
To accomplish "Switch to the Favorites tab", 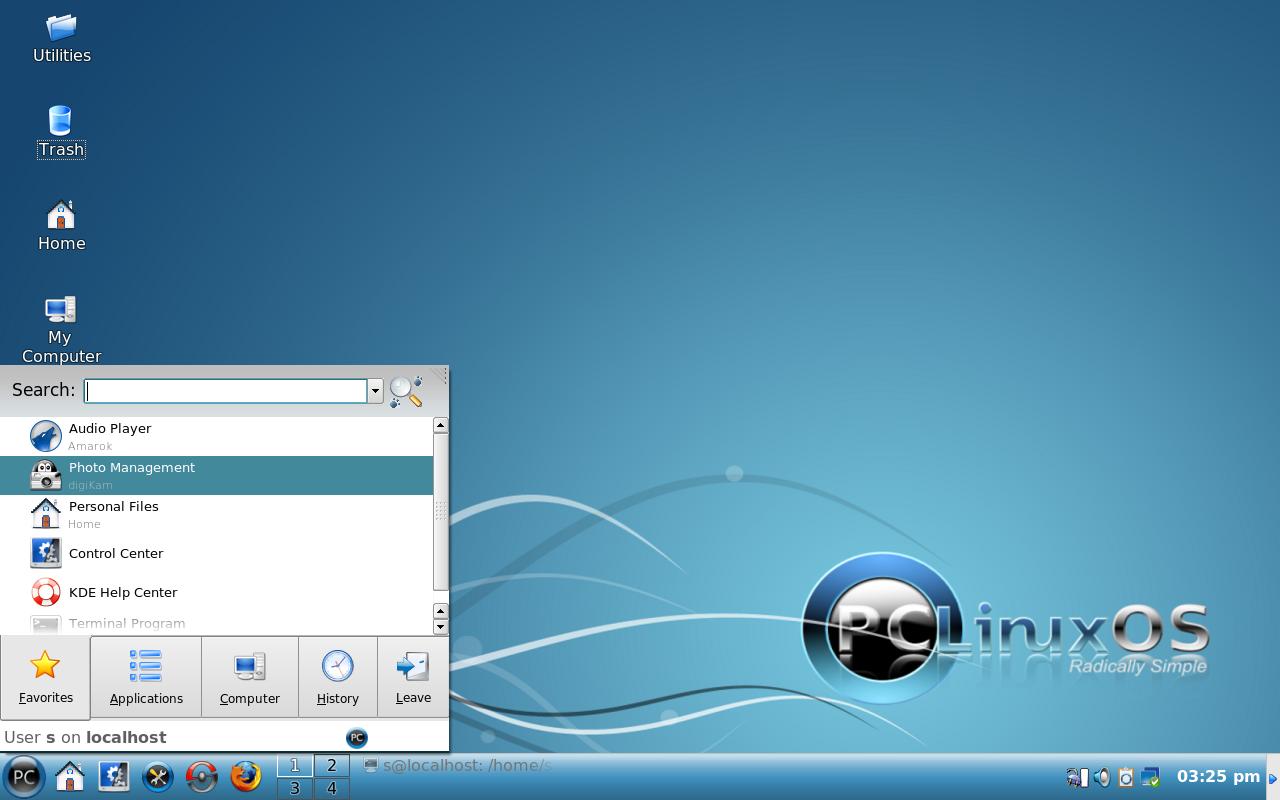I will click(45, 677).
